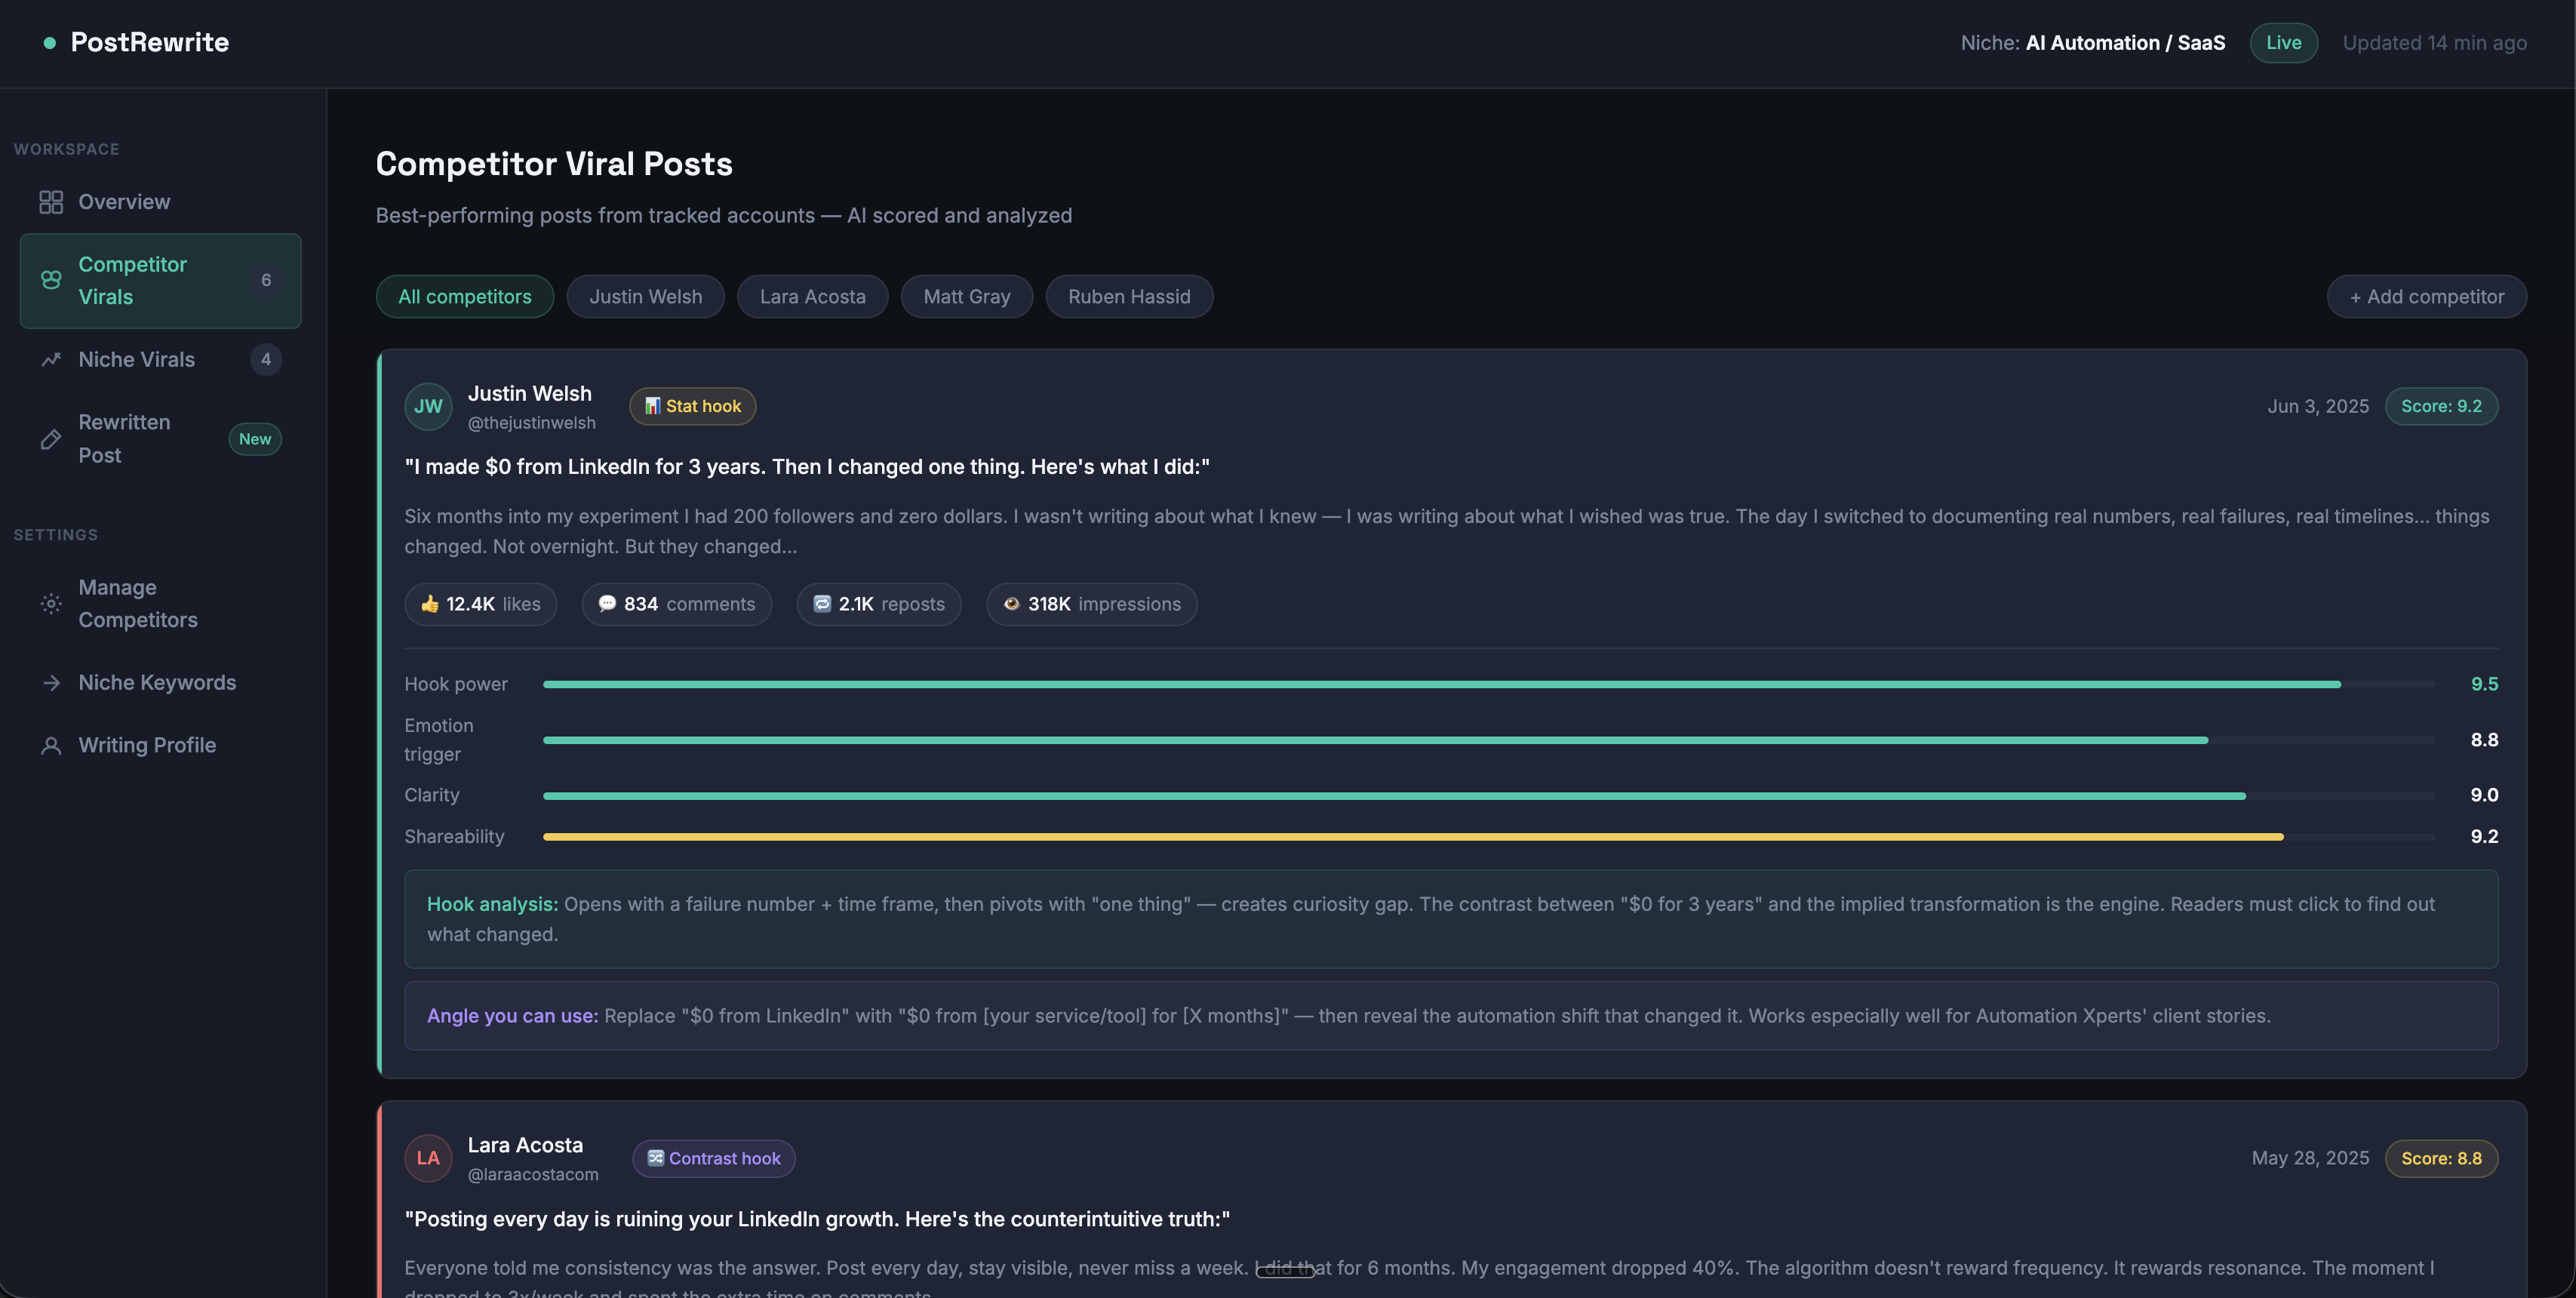This screenshot has width=2576, height=1298.
Task: Filter posts by Justin Welsh
Action: point(646,297)
